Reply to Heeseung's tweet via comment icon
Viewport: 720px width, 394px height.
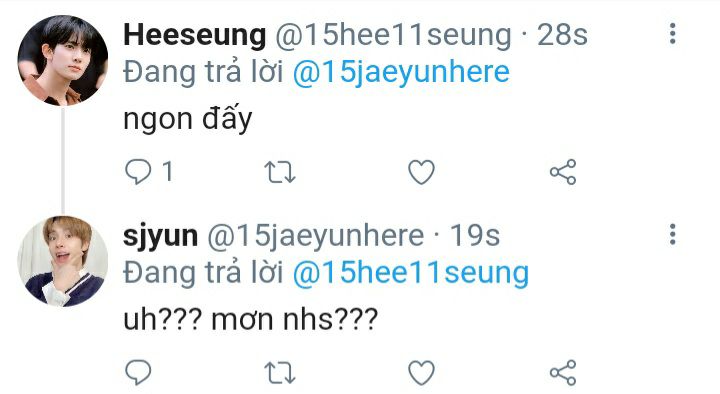tap(138, 172)
